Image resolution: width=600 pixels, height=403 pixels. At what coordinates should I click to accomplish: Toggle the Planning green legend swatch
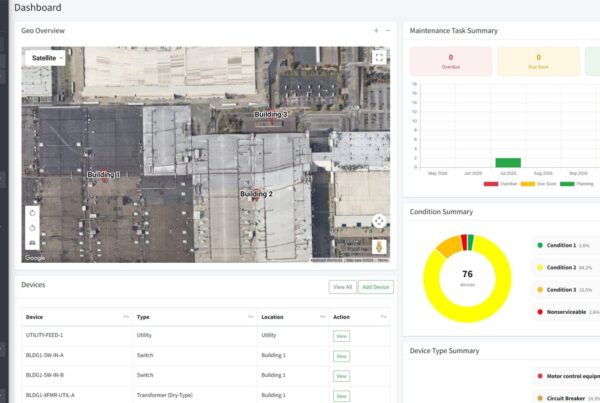[567, 184]
